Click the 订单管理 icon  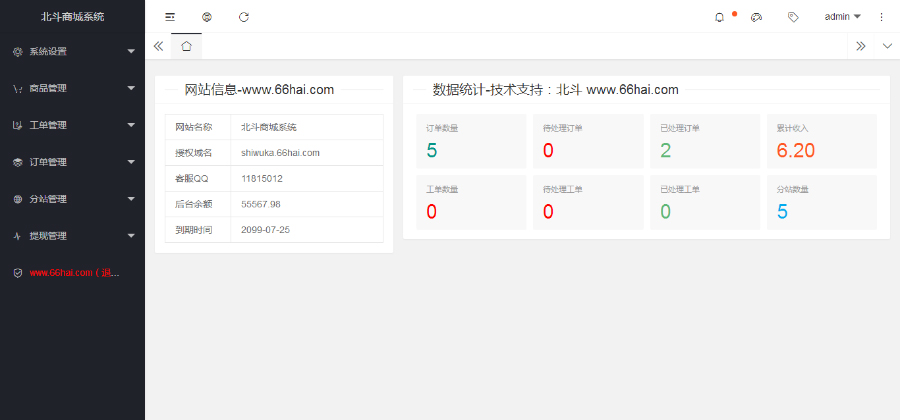coord(18,162)
